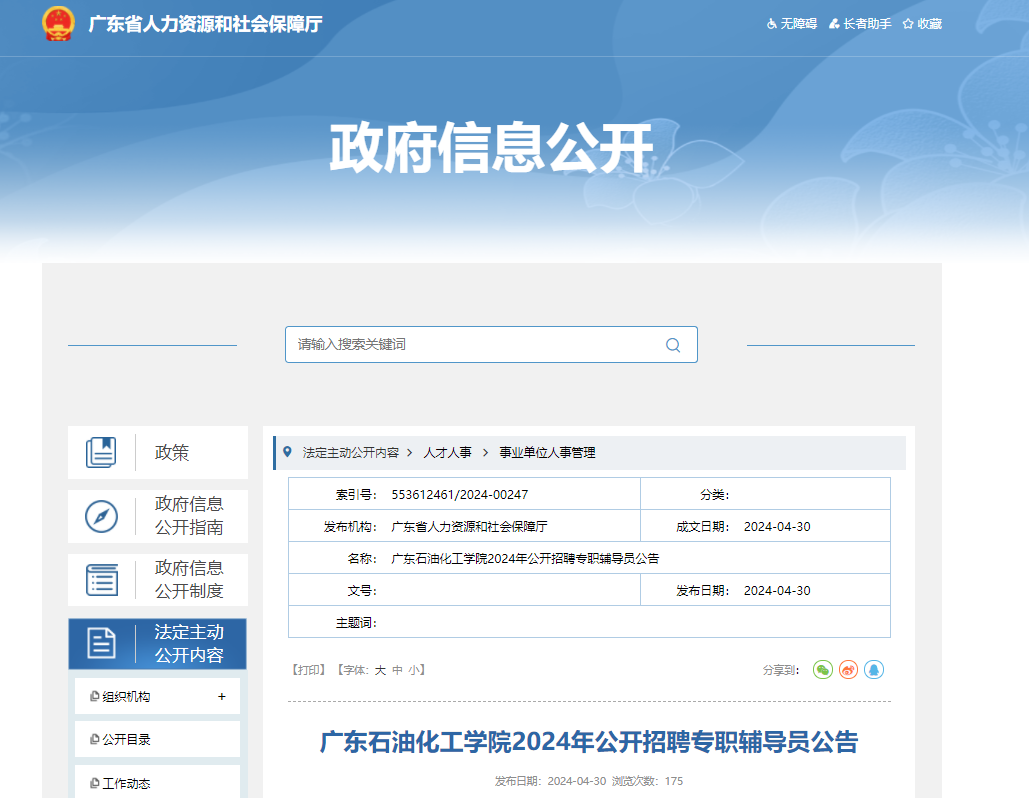Toggle 长者助手 elder assistant mode

click(x=859, y=24)
